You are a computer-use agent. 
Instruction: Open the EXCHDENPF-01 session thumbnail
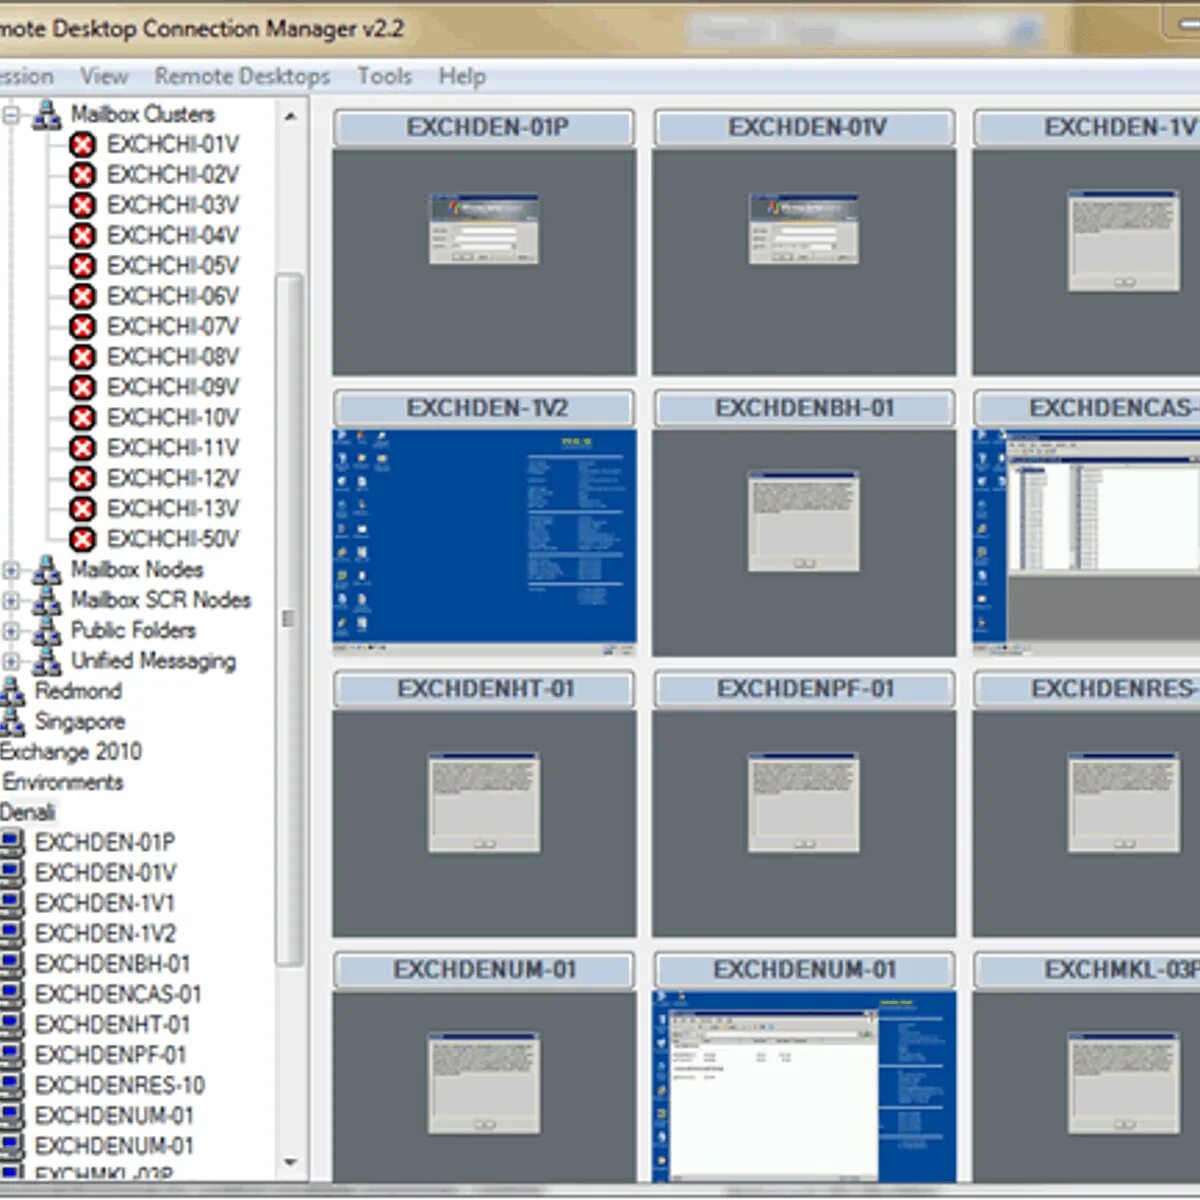tap(805, 824)
